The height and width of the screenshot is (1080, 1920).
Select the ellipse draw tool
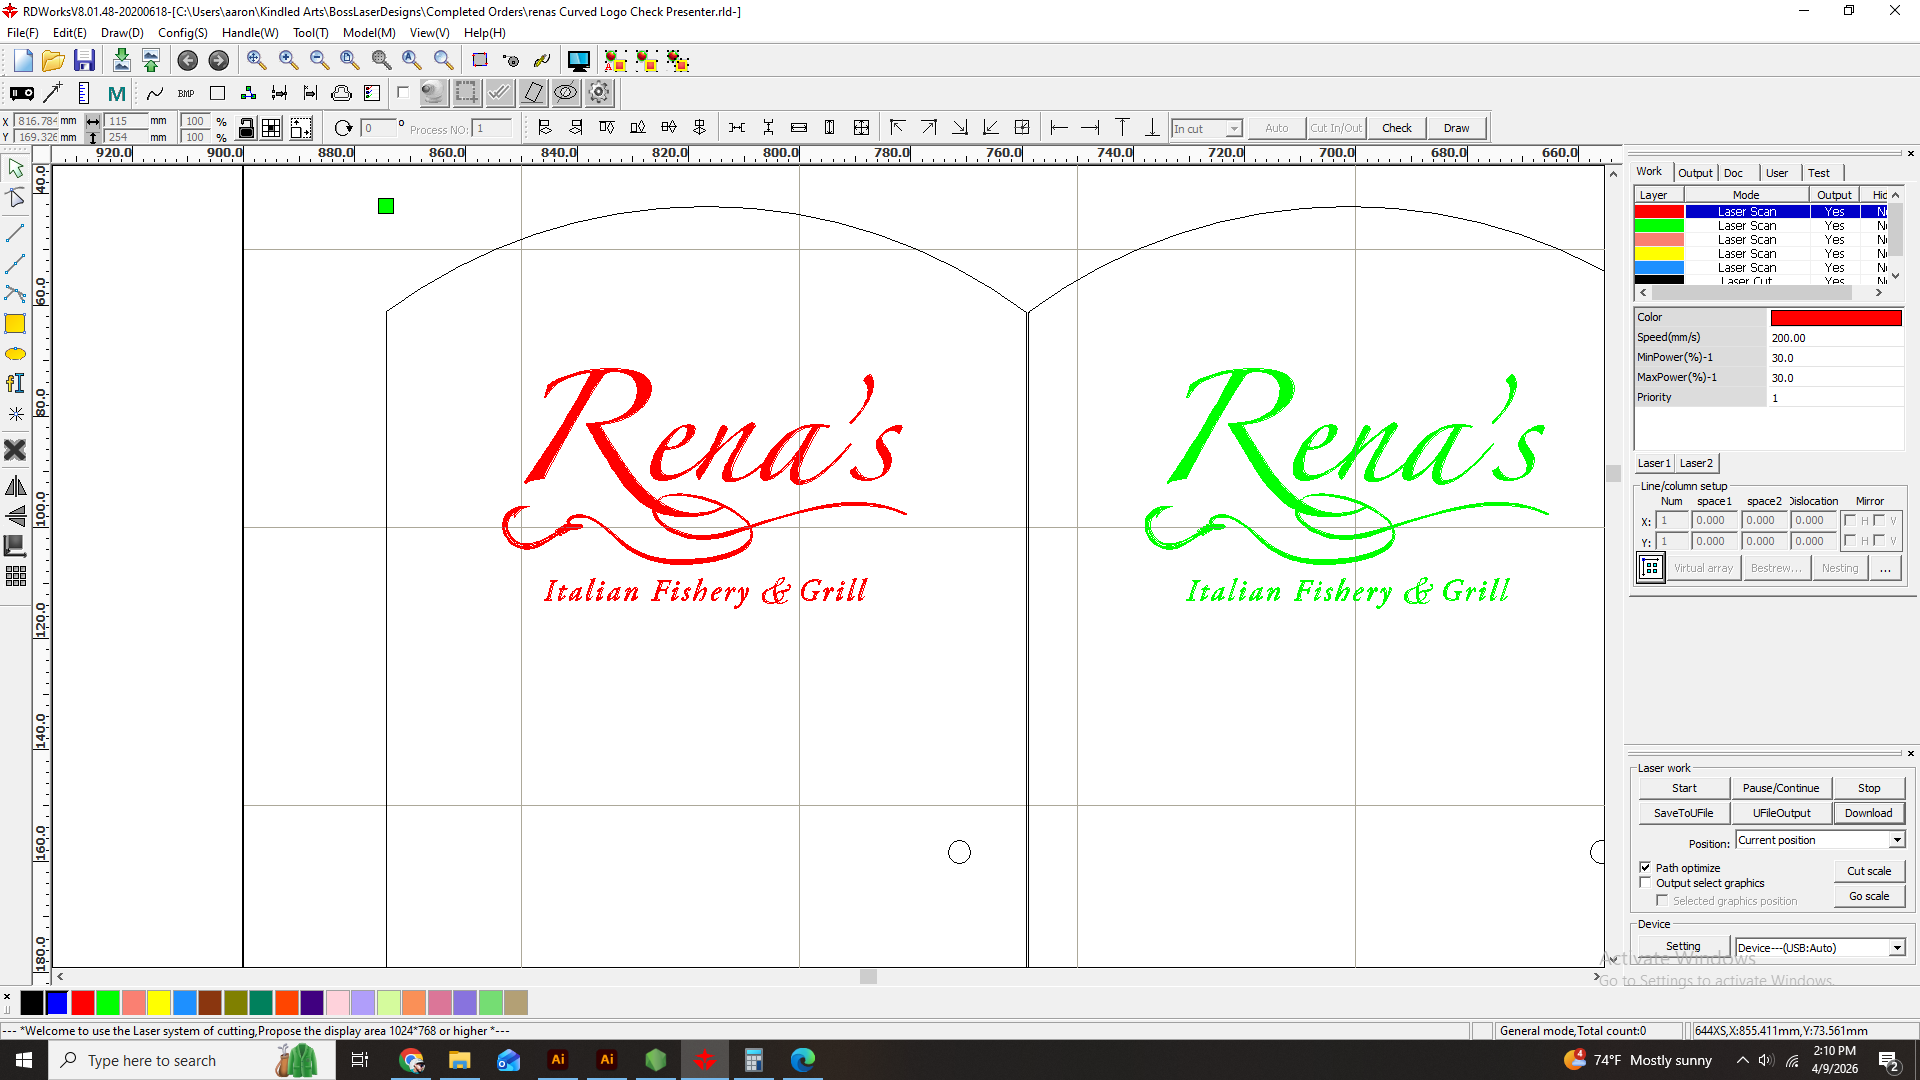[15, 354]
